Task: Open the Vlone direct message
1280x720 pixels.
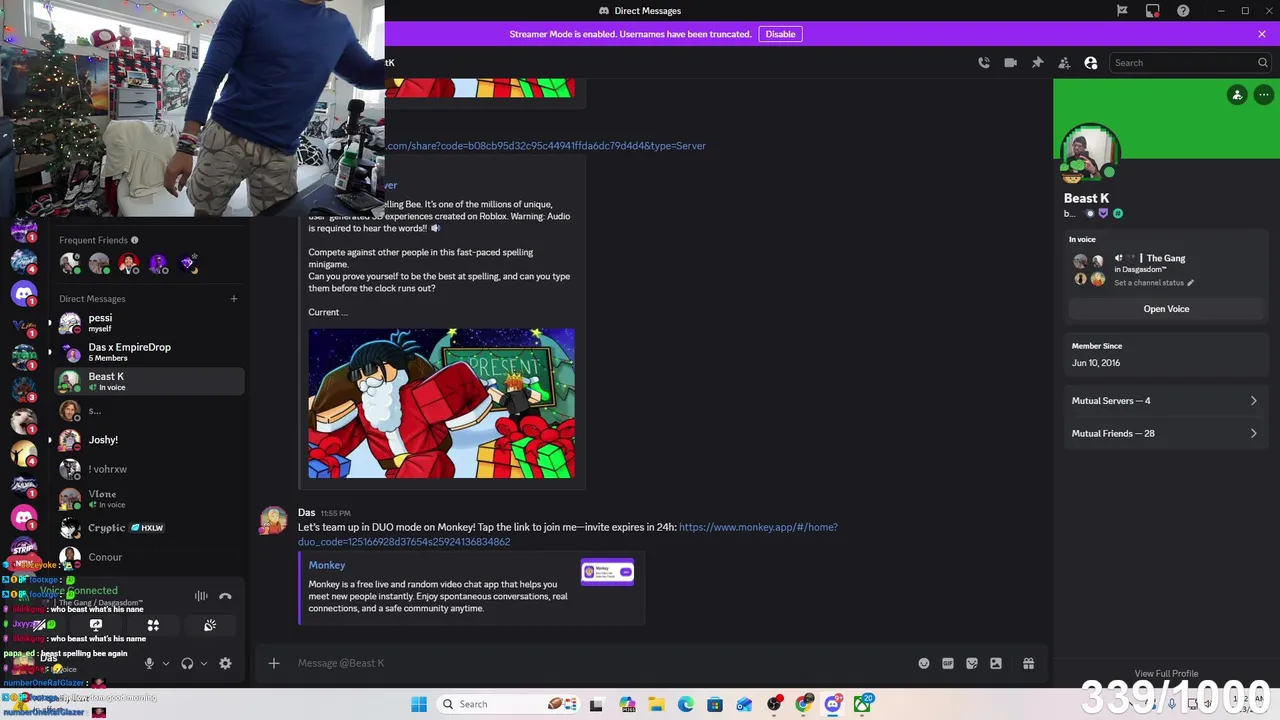Action: click(x=149, y=498)
